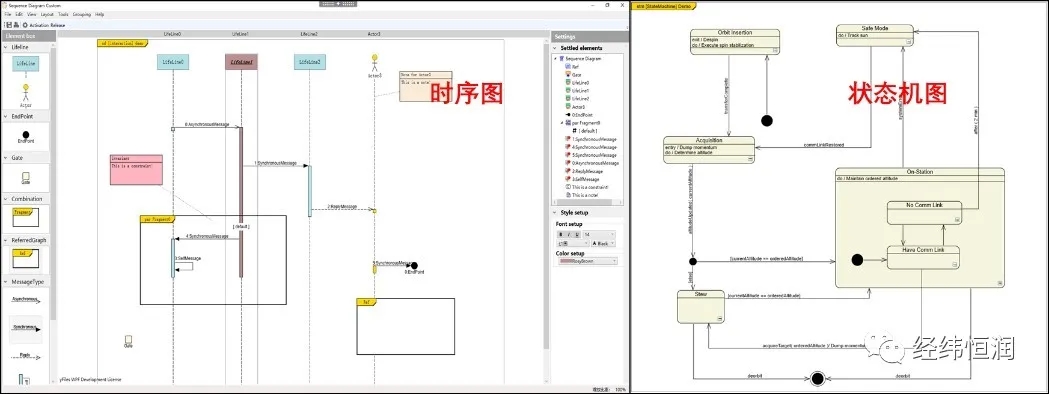Collapse the Settled elements panel
This screenshot has height=394, width=1049.
pos(555,48)
